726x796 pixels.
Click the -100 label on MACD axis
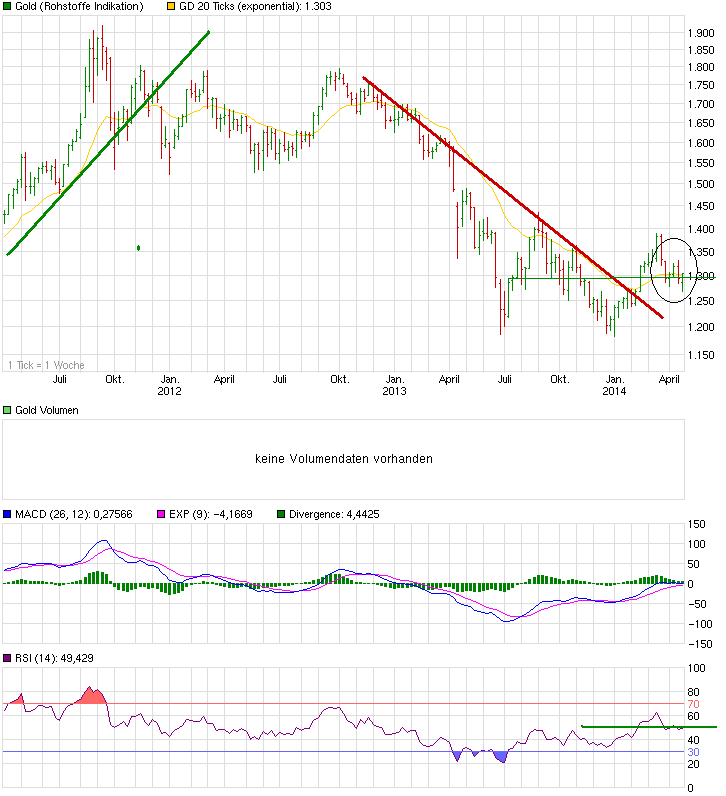coord(700,624)
